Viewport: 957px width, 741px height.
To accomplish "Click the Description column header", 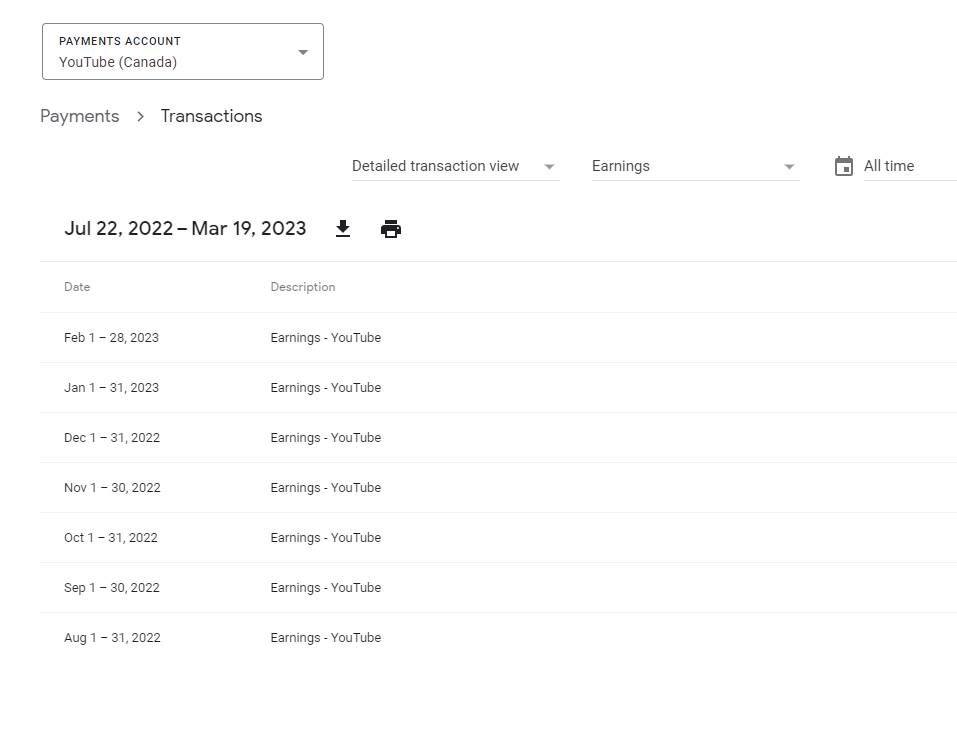I will click(303, 287).
